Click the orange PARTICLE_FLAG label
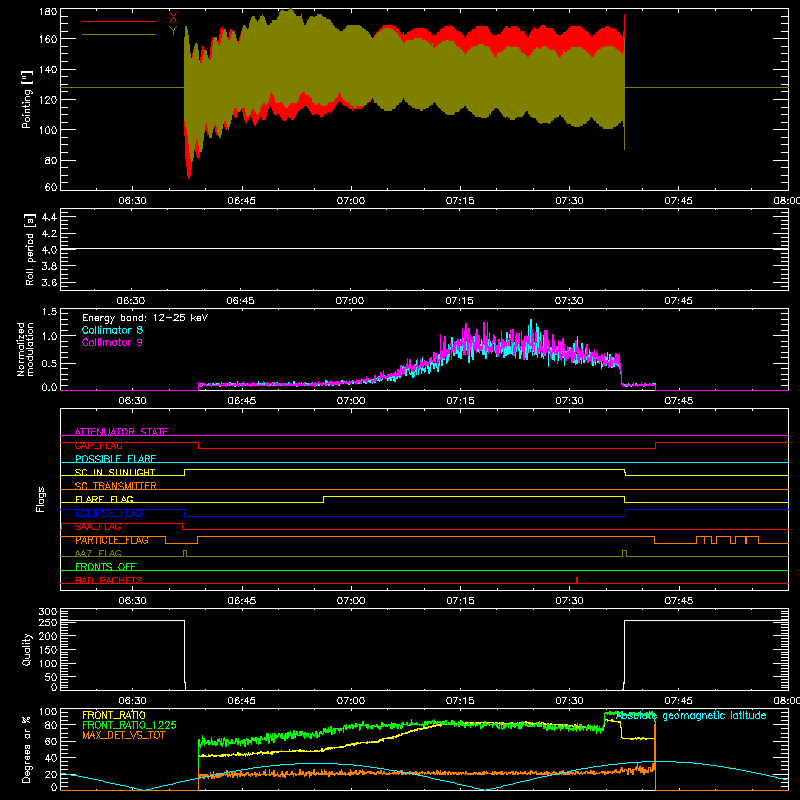Image resolution: width=800 pixels, height=800 pixels. [x=112, y=540]
